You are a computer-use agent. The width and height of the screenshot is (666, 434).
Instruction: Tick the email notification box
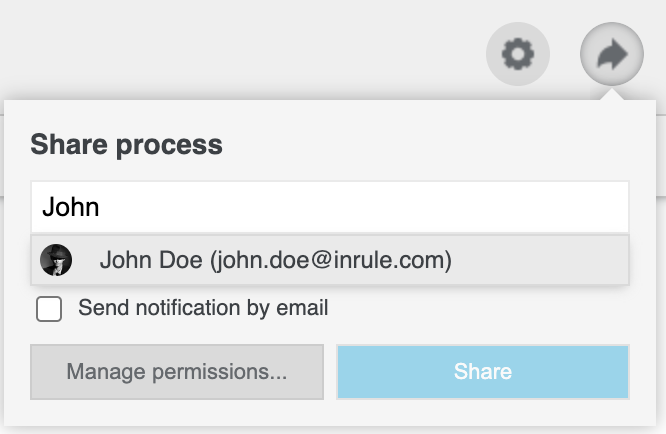49,309
